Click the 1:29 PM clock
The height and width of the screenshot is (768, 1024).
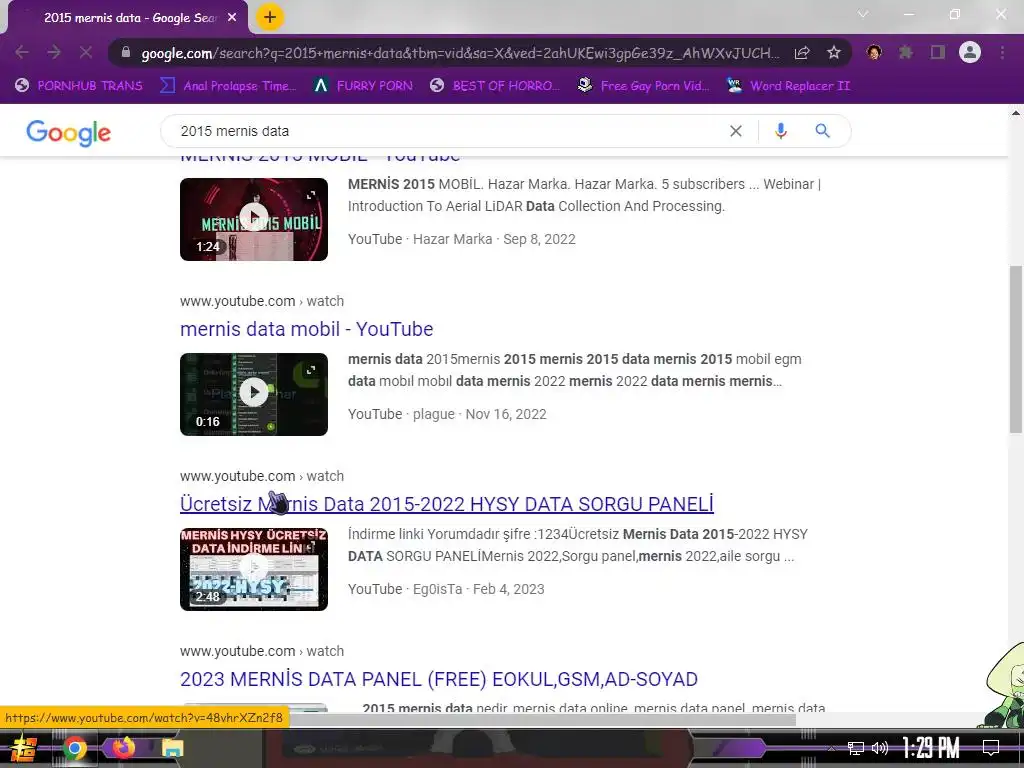[931, 748]
